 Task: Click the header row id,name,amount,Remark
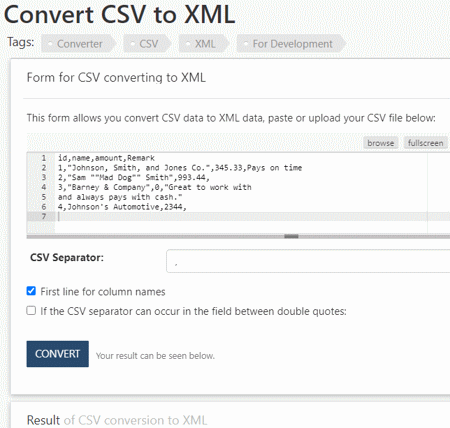coord(106,158)
